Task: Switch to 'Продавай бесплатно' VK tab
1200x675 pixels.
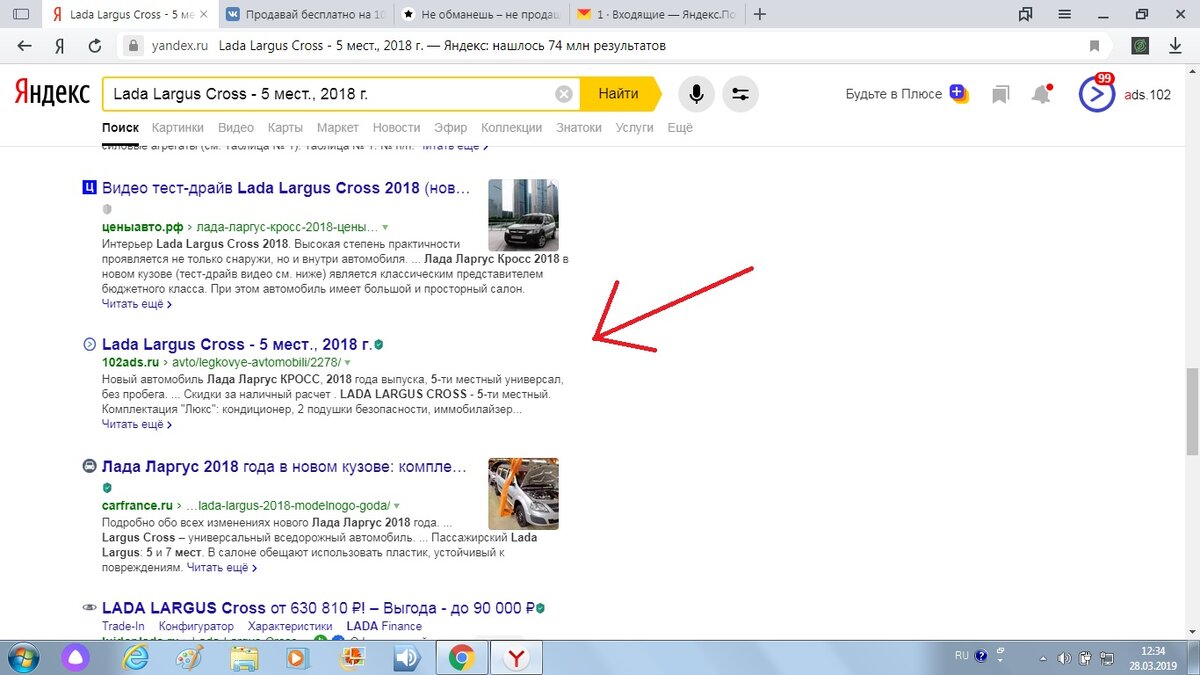Action: tap(305, 14)
